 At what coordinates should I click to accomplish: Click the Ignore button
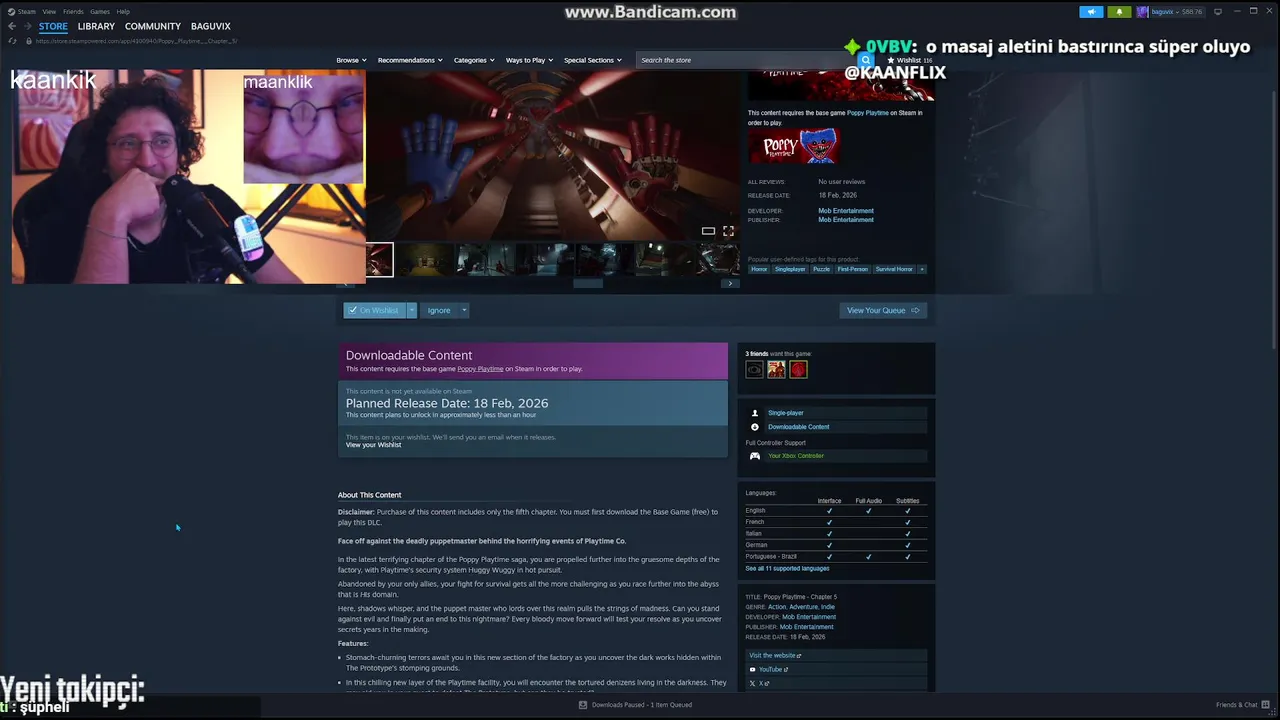[x=439, y=310]
